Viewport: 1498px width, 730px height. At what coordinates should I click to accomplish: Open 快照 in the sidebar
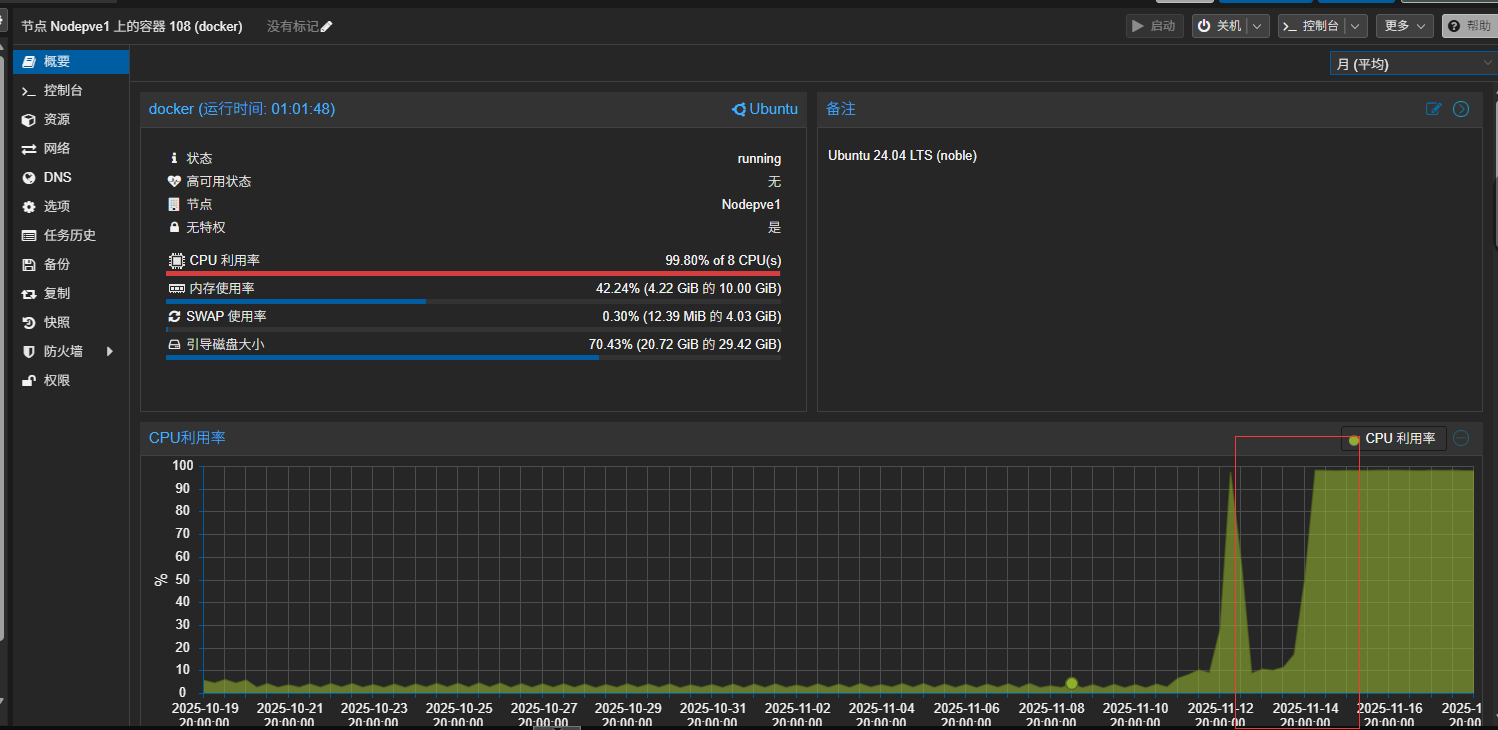click(x=57, y=322)
